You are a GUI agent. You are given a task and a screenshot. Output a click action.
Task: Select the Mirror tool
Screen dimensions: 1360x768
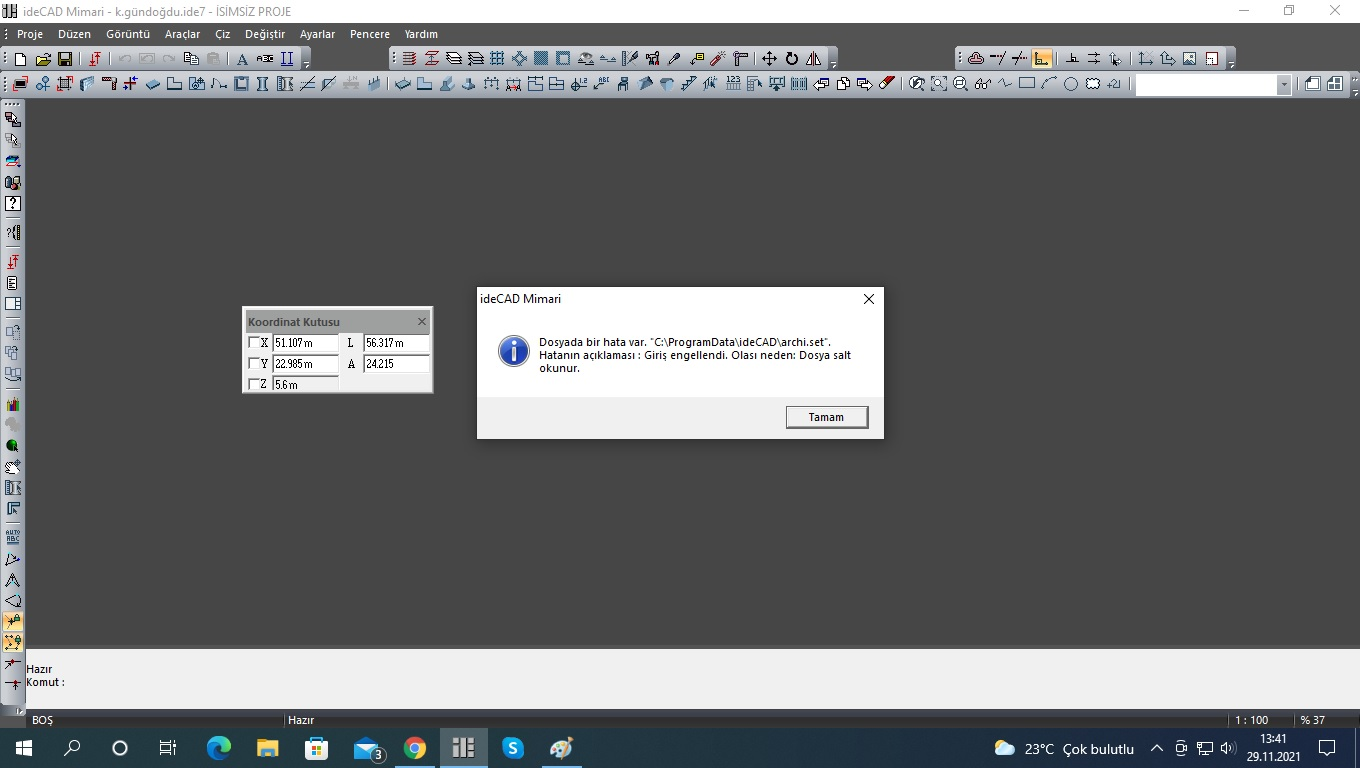point(814,59)
